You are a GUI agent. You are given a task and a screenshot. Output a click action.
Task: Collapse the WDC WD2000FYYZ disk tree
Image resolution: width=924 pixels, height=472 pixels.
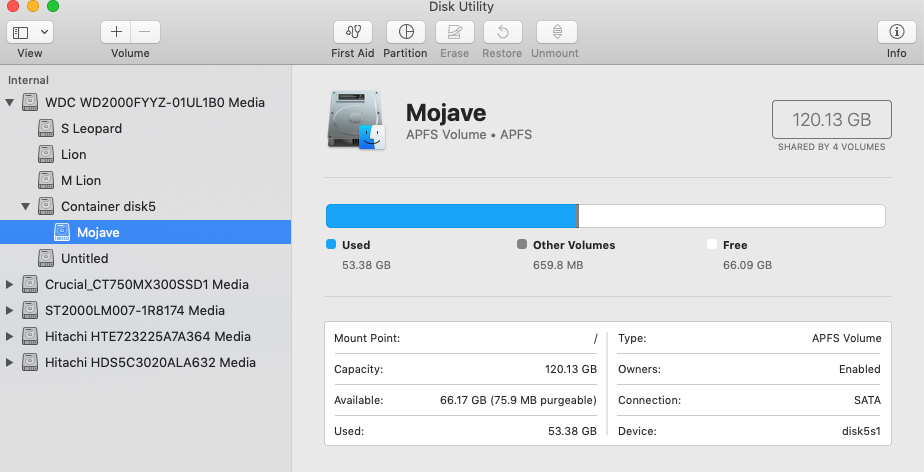[x=9, y=103]
